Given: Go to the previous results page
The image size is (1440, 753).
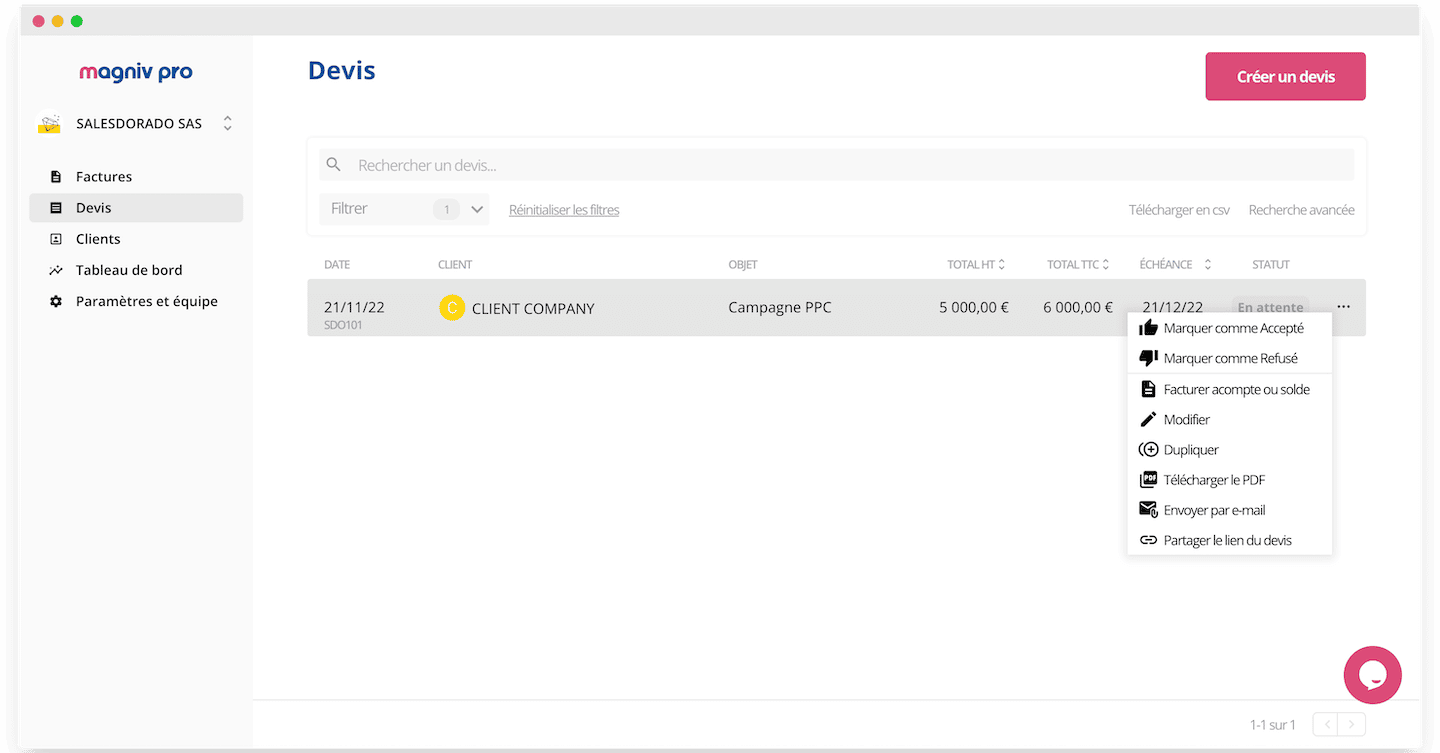Looking at the screenshot, I should click(1327, 724).
